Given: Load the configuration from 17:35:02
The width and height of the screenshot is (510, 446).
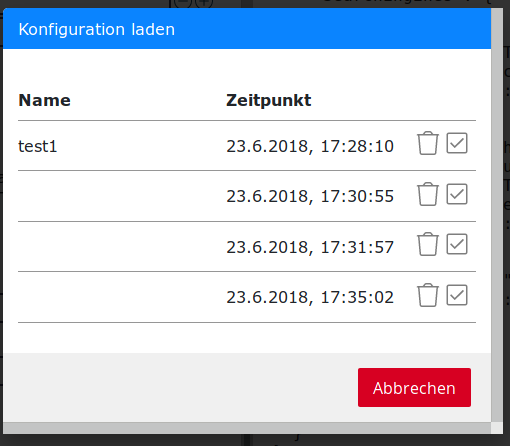Looking at the screenshot, I should pos(457,295).
